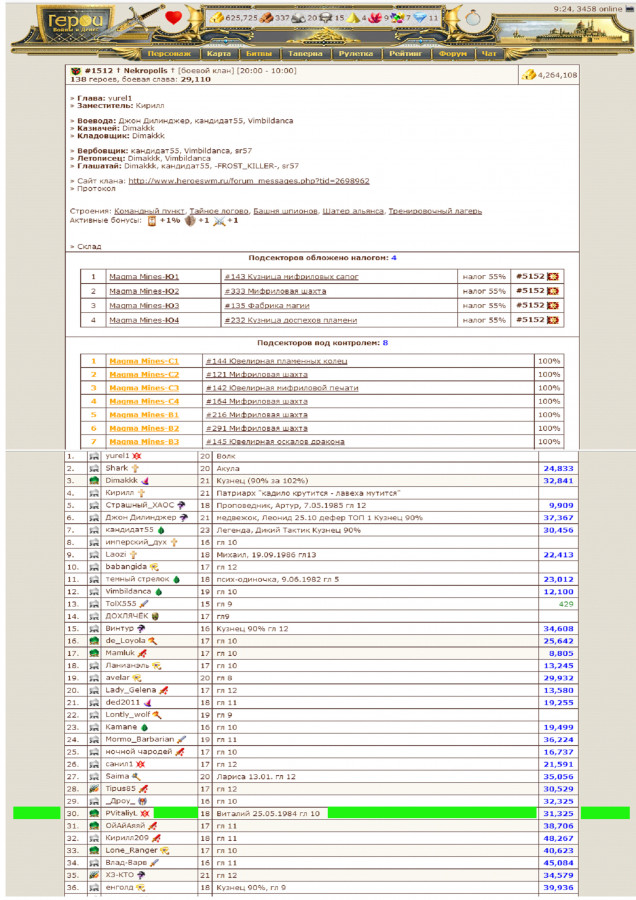Viewport: 636px width, 900px height.
Task: Open the Склад link
Action: pyautogui.click(x=89, y=246)
